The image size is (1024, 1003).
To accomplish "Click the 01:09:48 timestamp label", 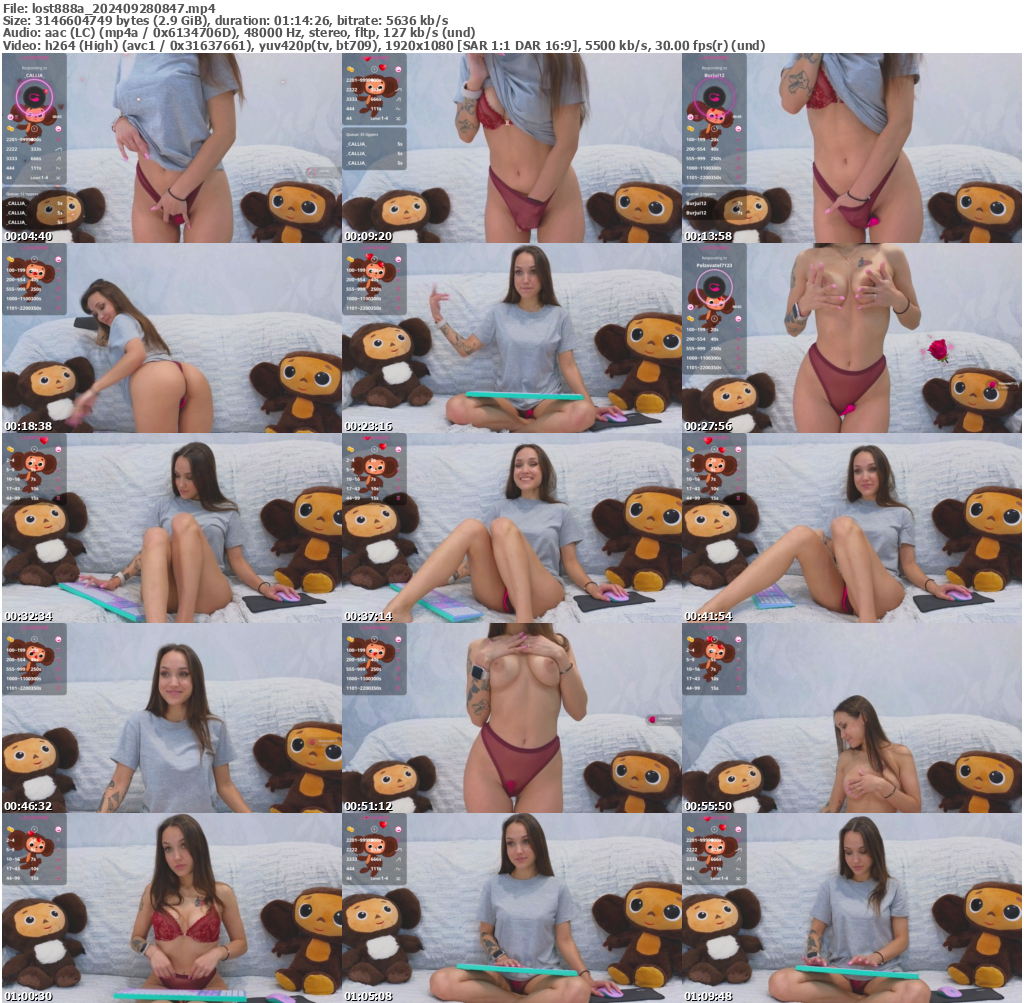I will click(x=710, y=997).
